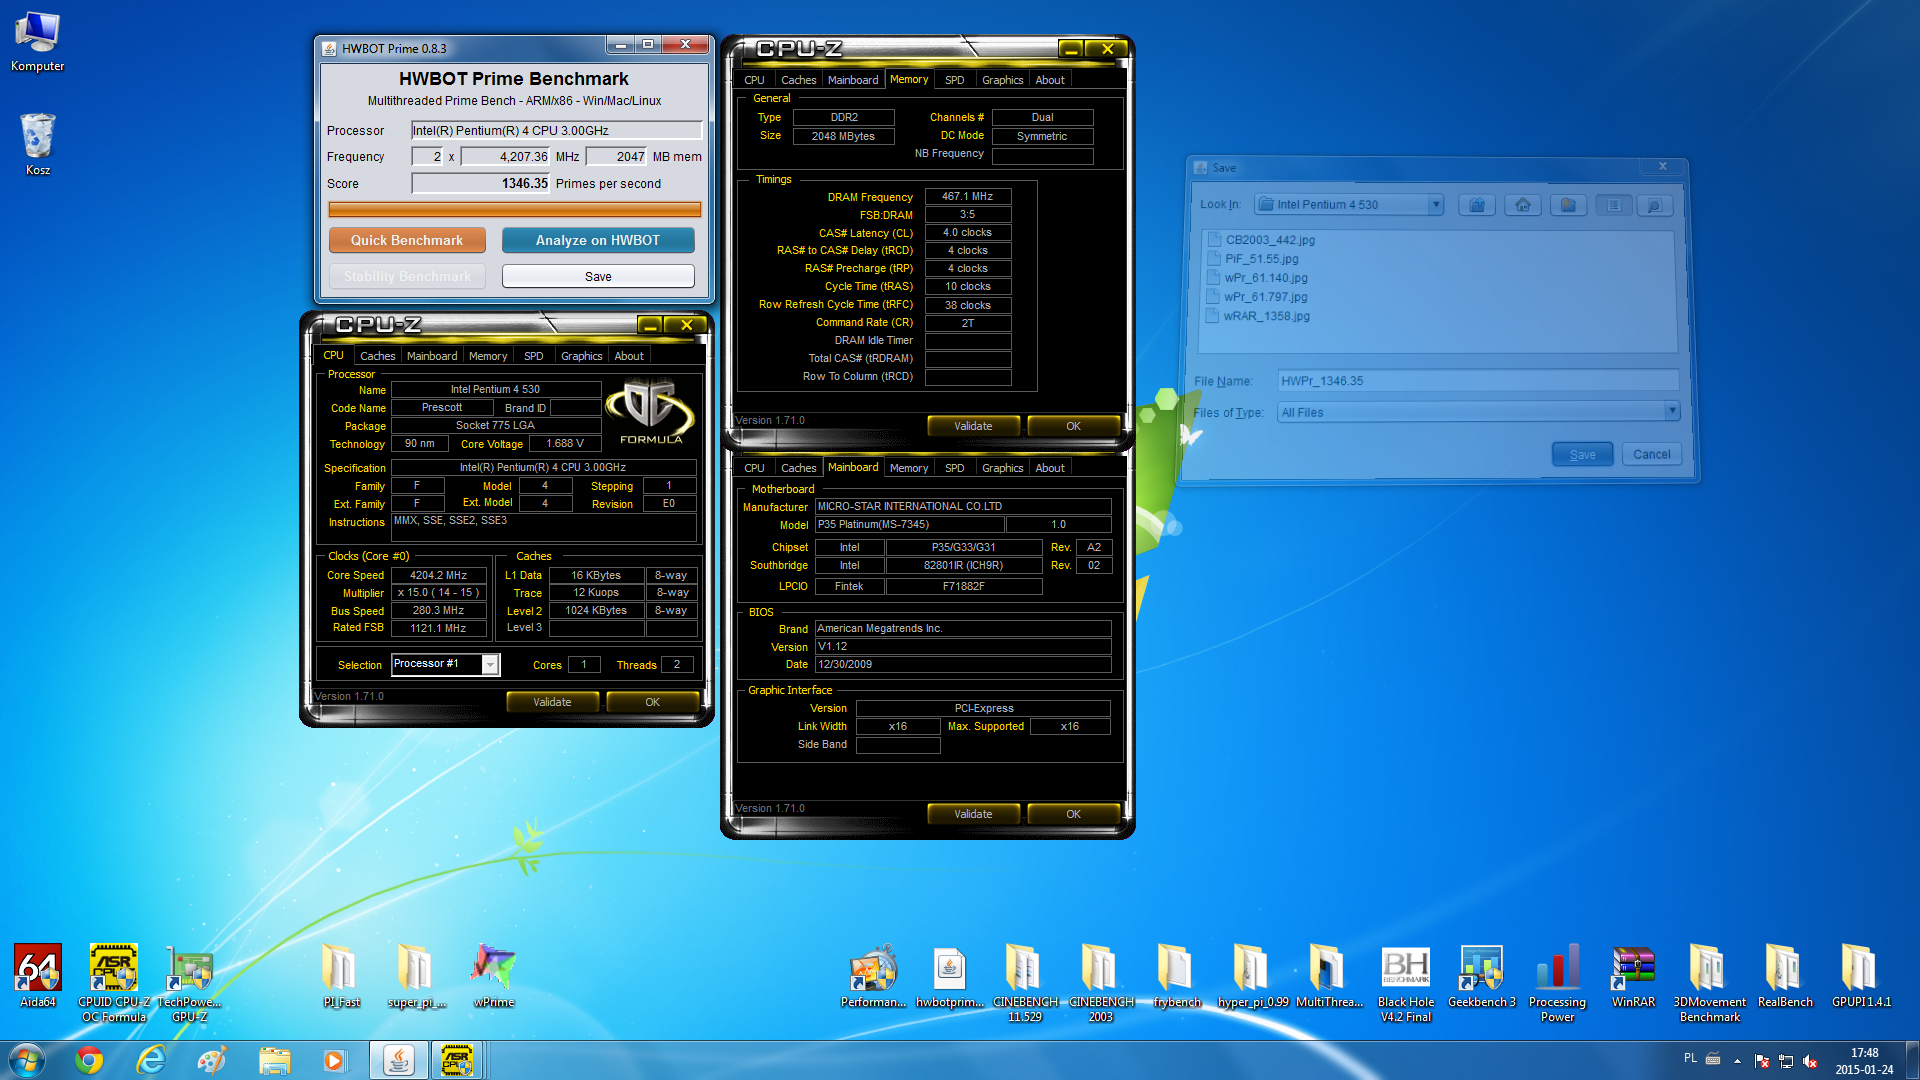
Task: Click the Processor name field in HWBOT Prime
Action: (556, 131)
